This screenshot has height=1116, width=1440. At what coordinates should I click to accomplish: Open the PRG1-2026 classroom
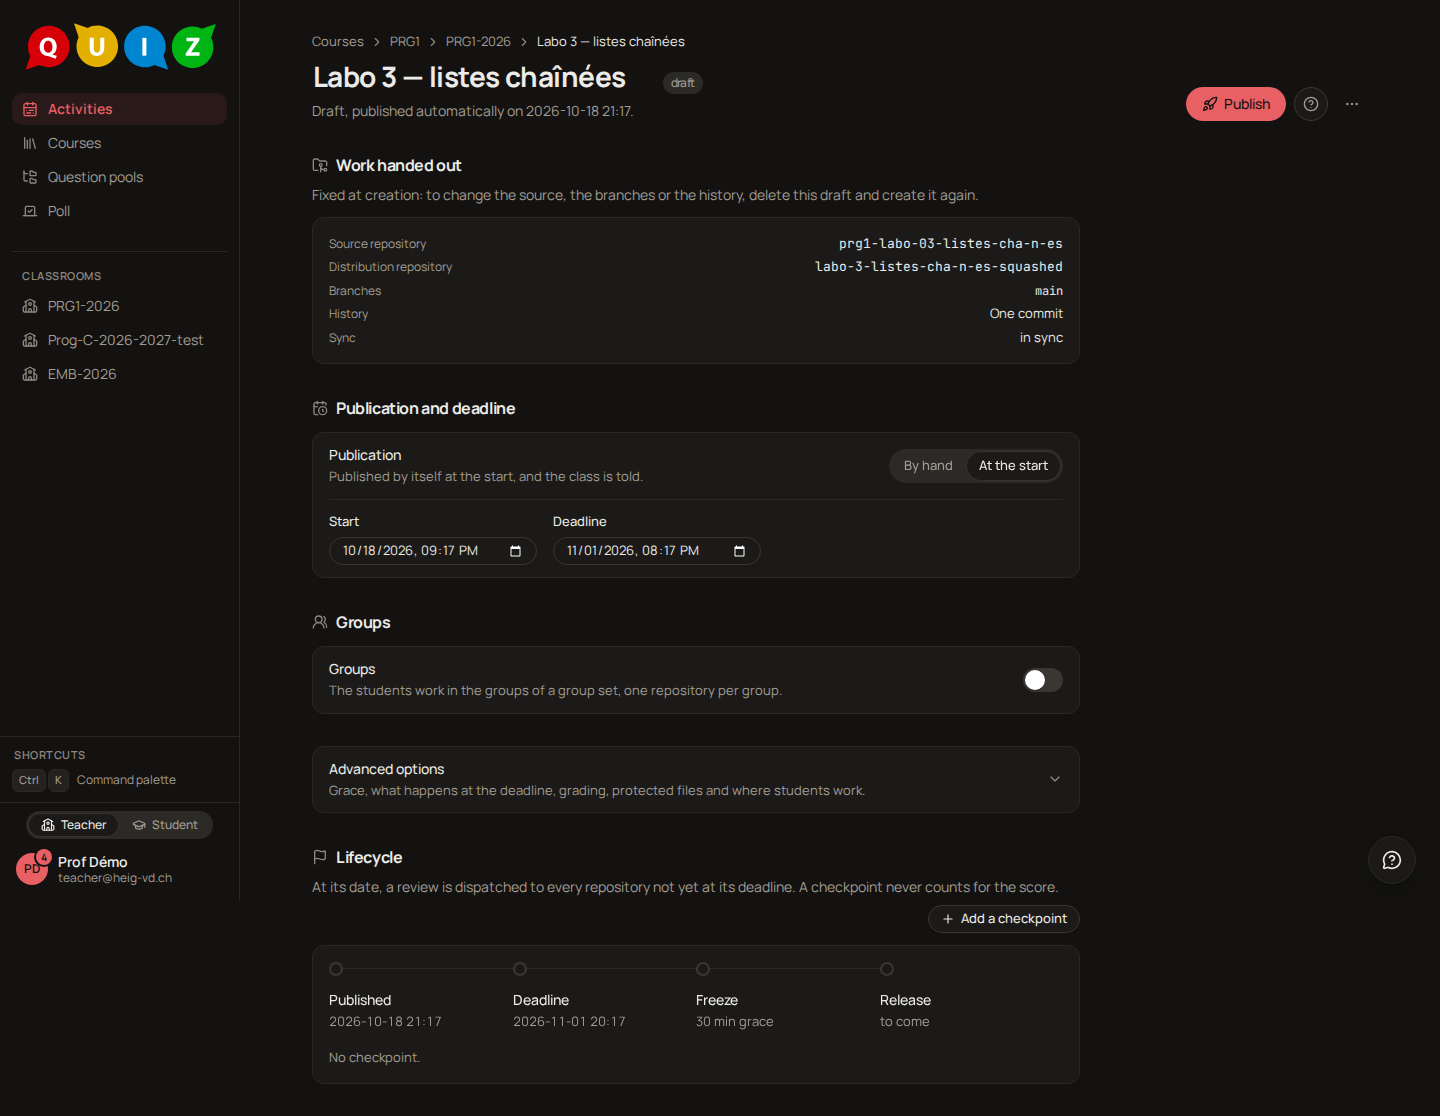120,306
